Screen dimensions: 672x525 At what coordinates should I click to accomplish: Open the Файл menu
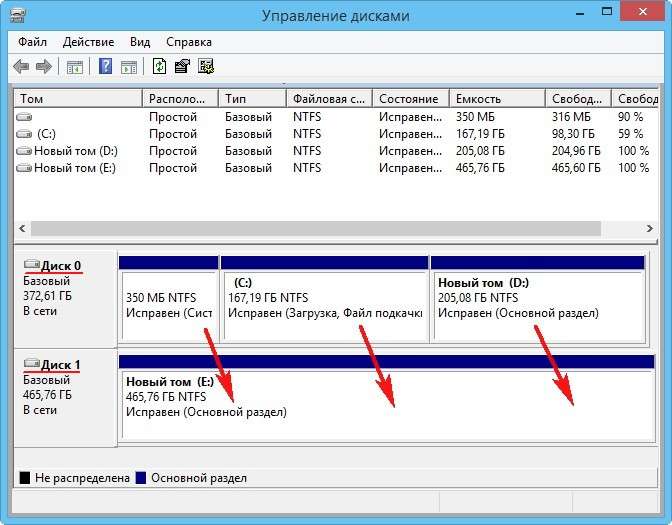pos(32,42)
